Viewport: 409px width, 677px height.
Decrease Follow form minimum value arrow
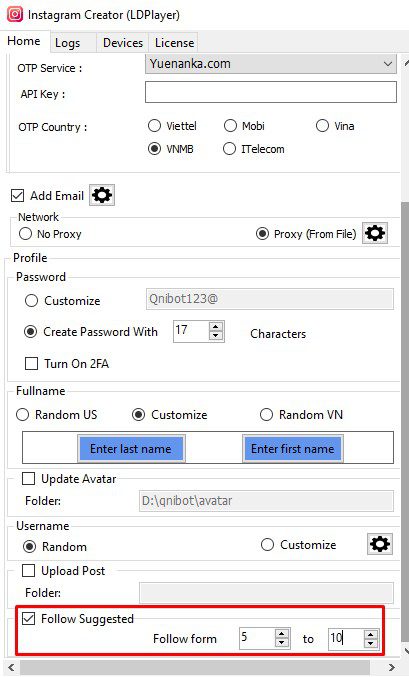tap(282, 643)
